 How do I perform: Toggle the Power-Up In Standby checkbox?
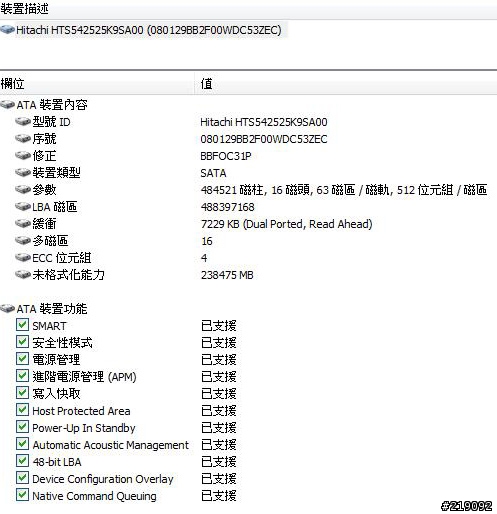click(x=22, y=427)
